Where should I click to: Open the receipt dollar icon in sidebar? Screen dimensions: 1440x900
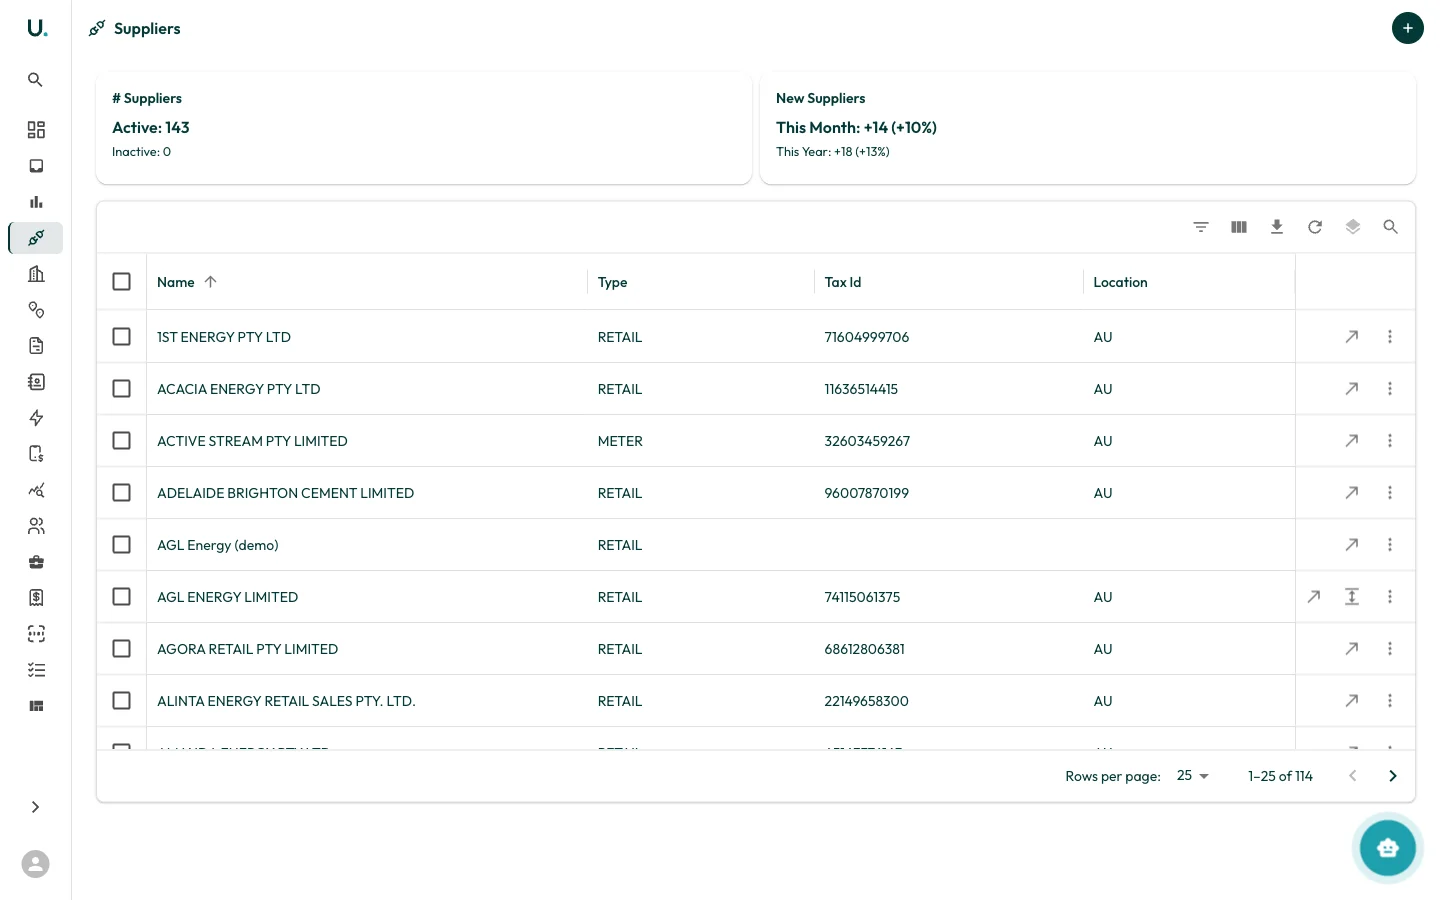(x=36, y=598)
